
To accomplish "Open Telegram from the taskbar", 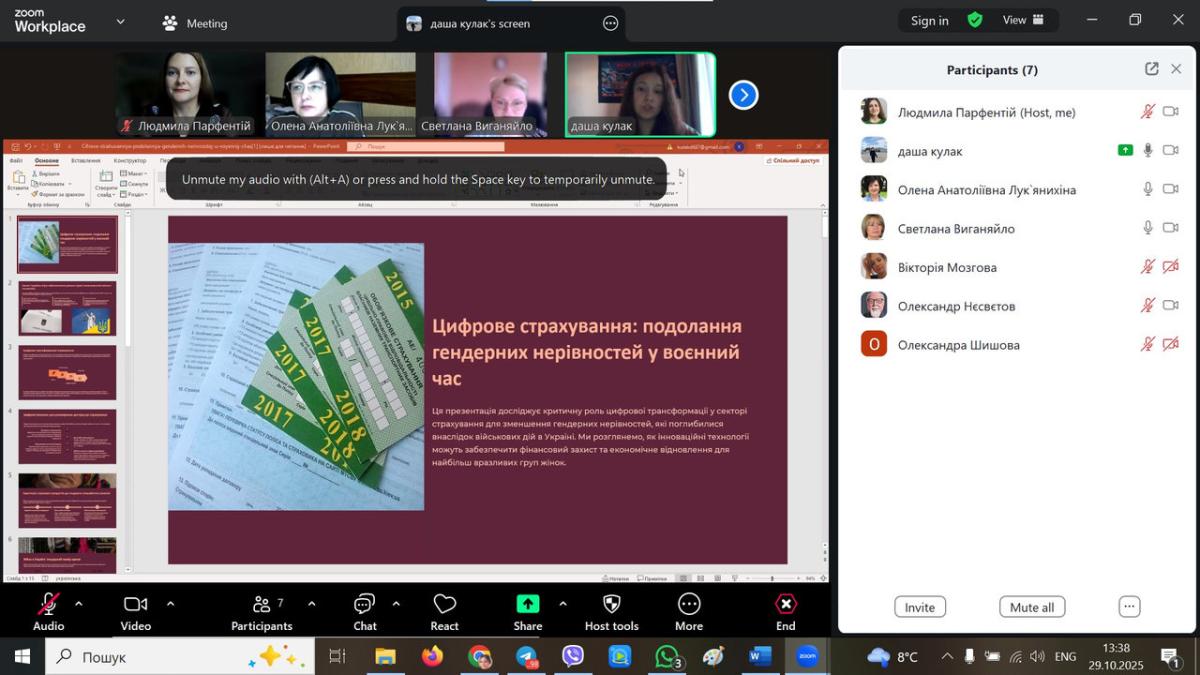I will tap(526, 656).
